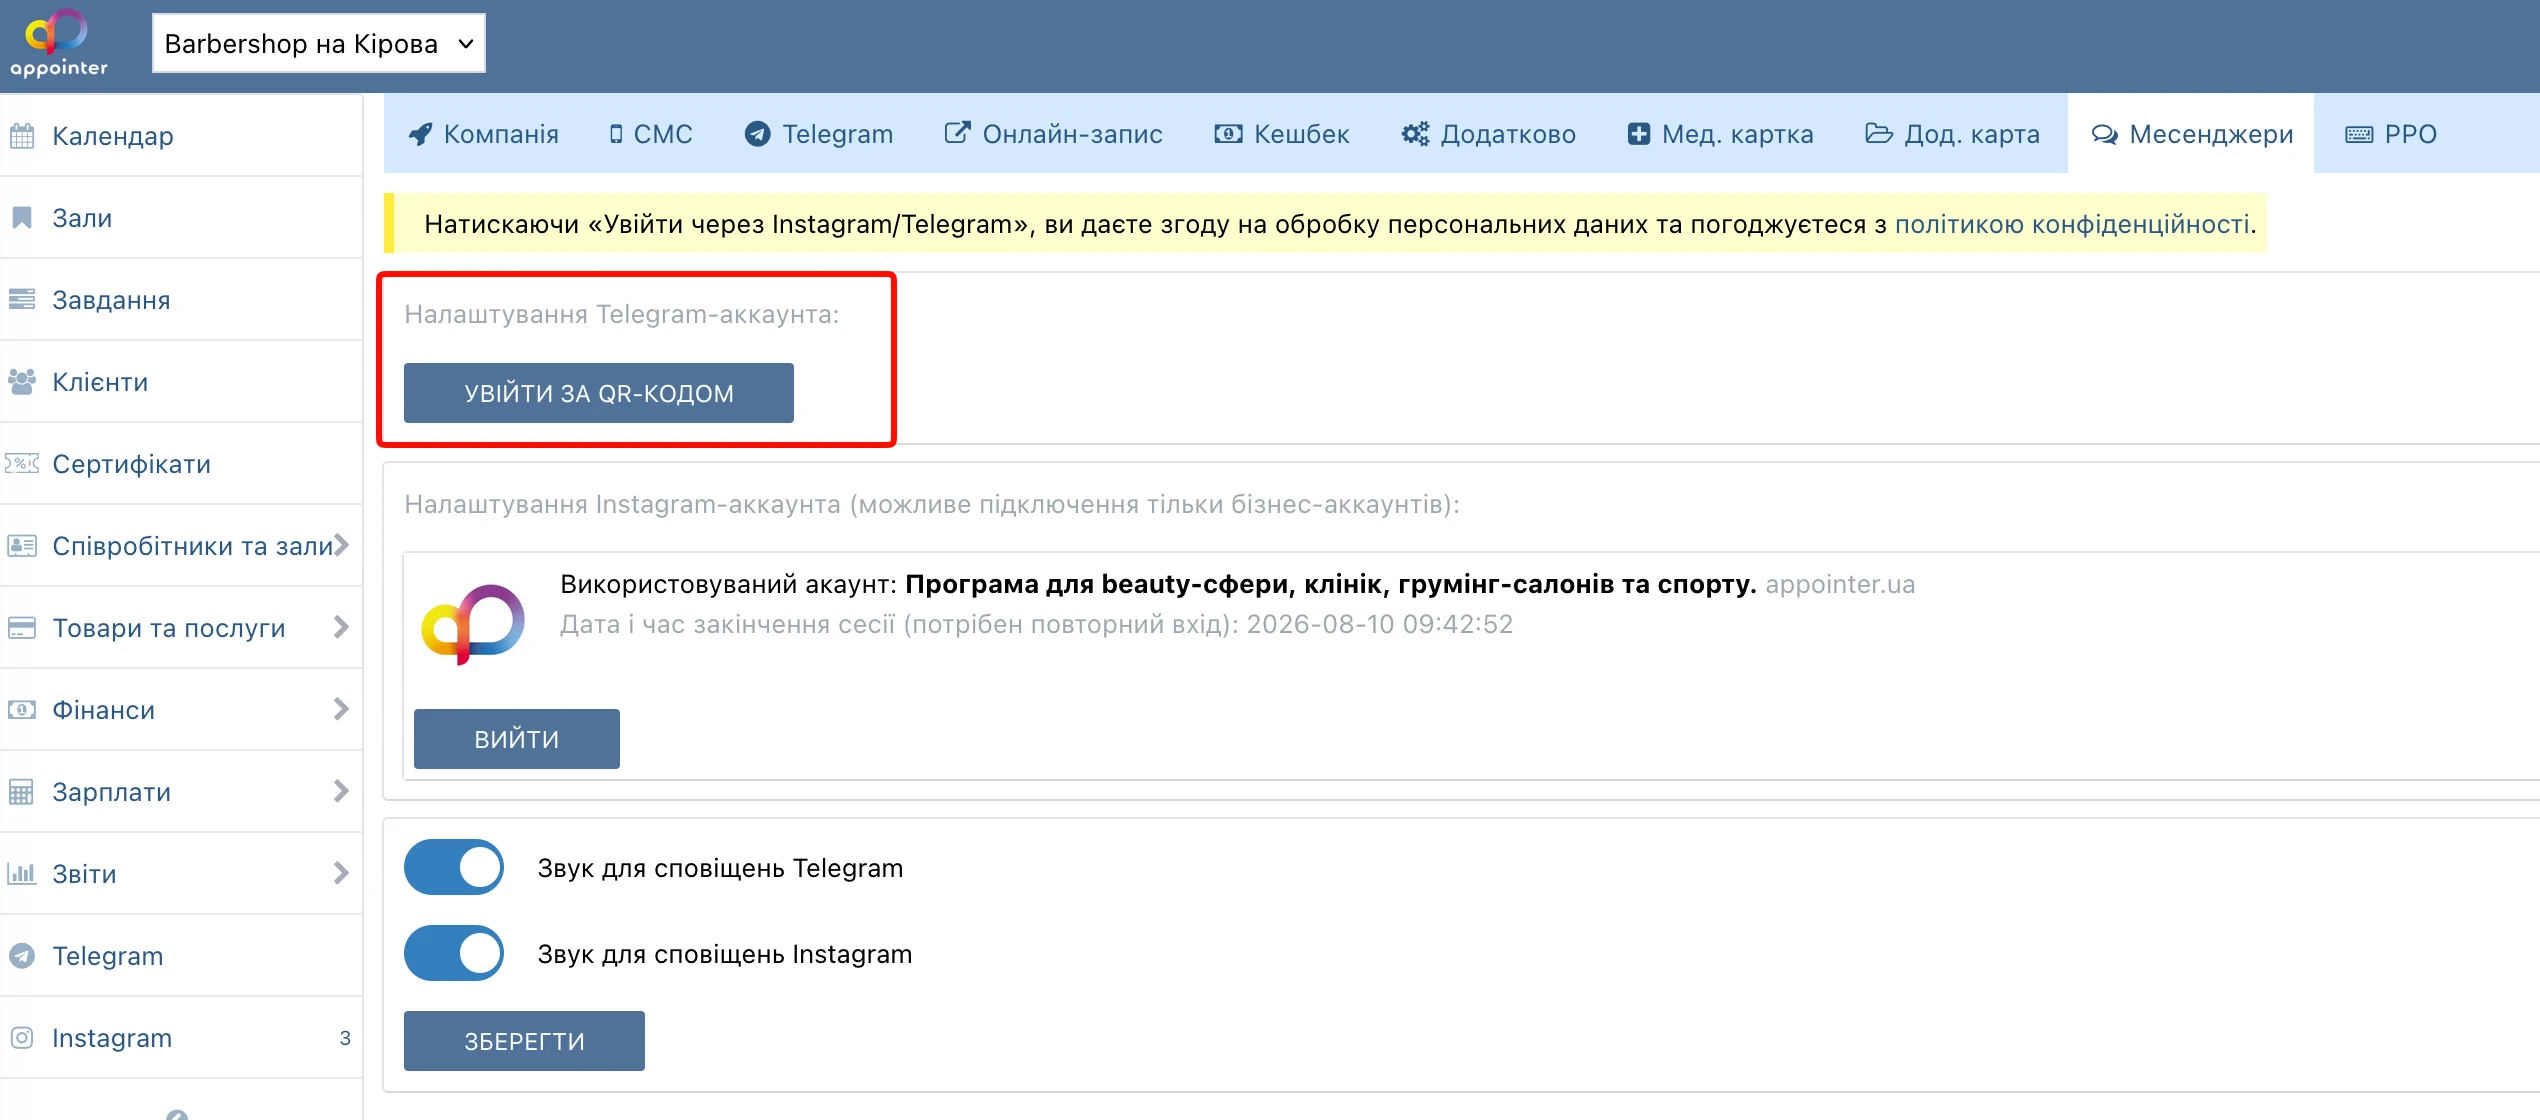2540x1120 pixels.
Task: Click the tasks list icon beside Завдання
Action: (x=22, y=300)
